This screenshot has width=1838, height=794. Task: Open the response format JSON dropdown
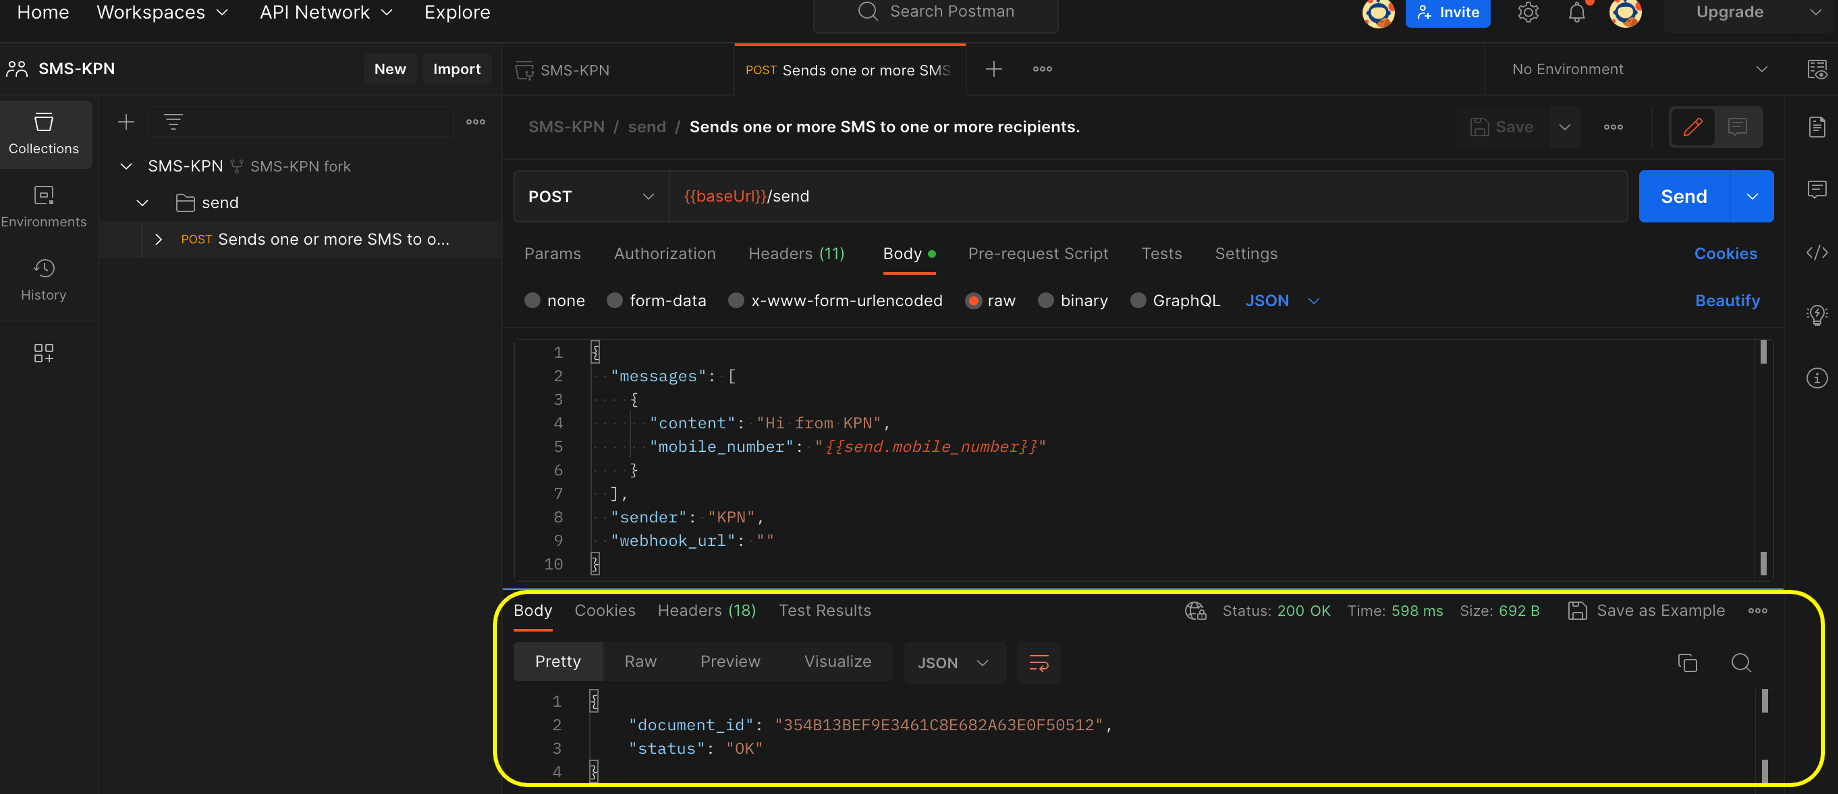click(x=954, y=663)
